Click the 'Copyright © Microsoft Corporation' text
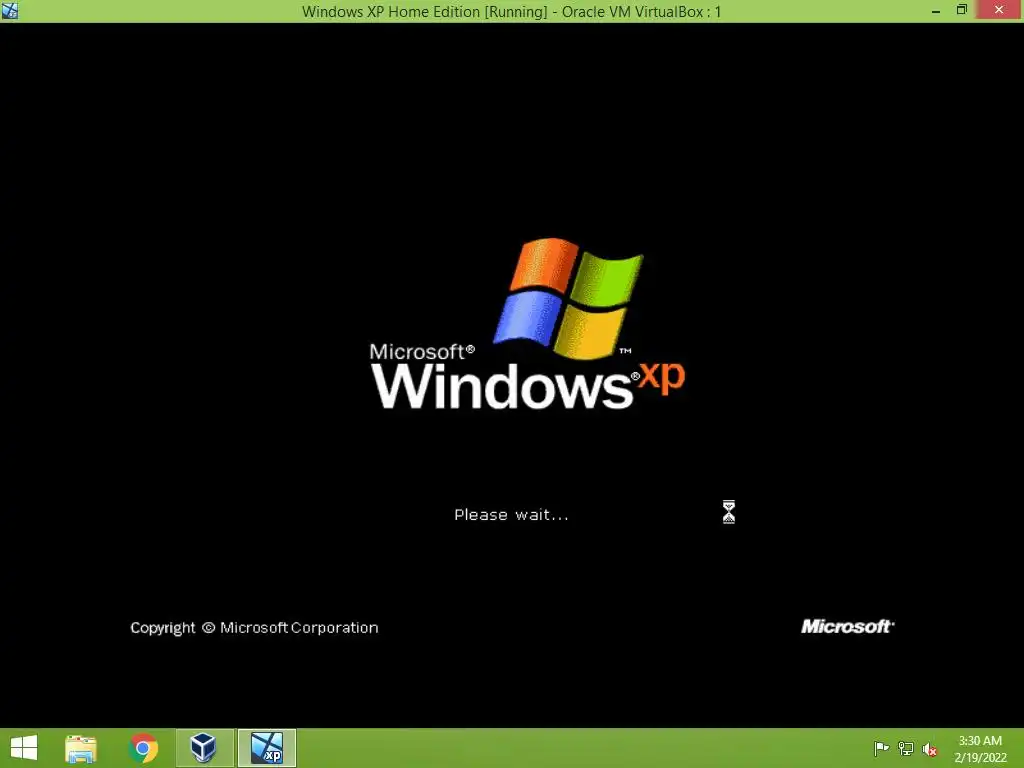The height and width of the screenshot is (768, 1024). 254,628
